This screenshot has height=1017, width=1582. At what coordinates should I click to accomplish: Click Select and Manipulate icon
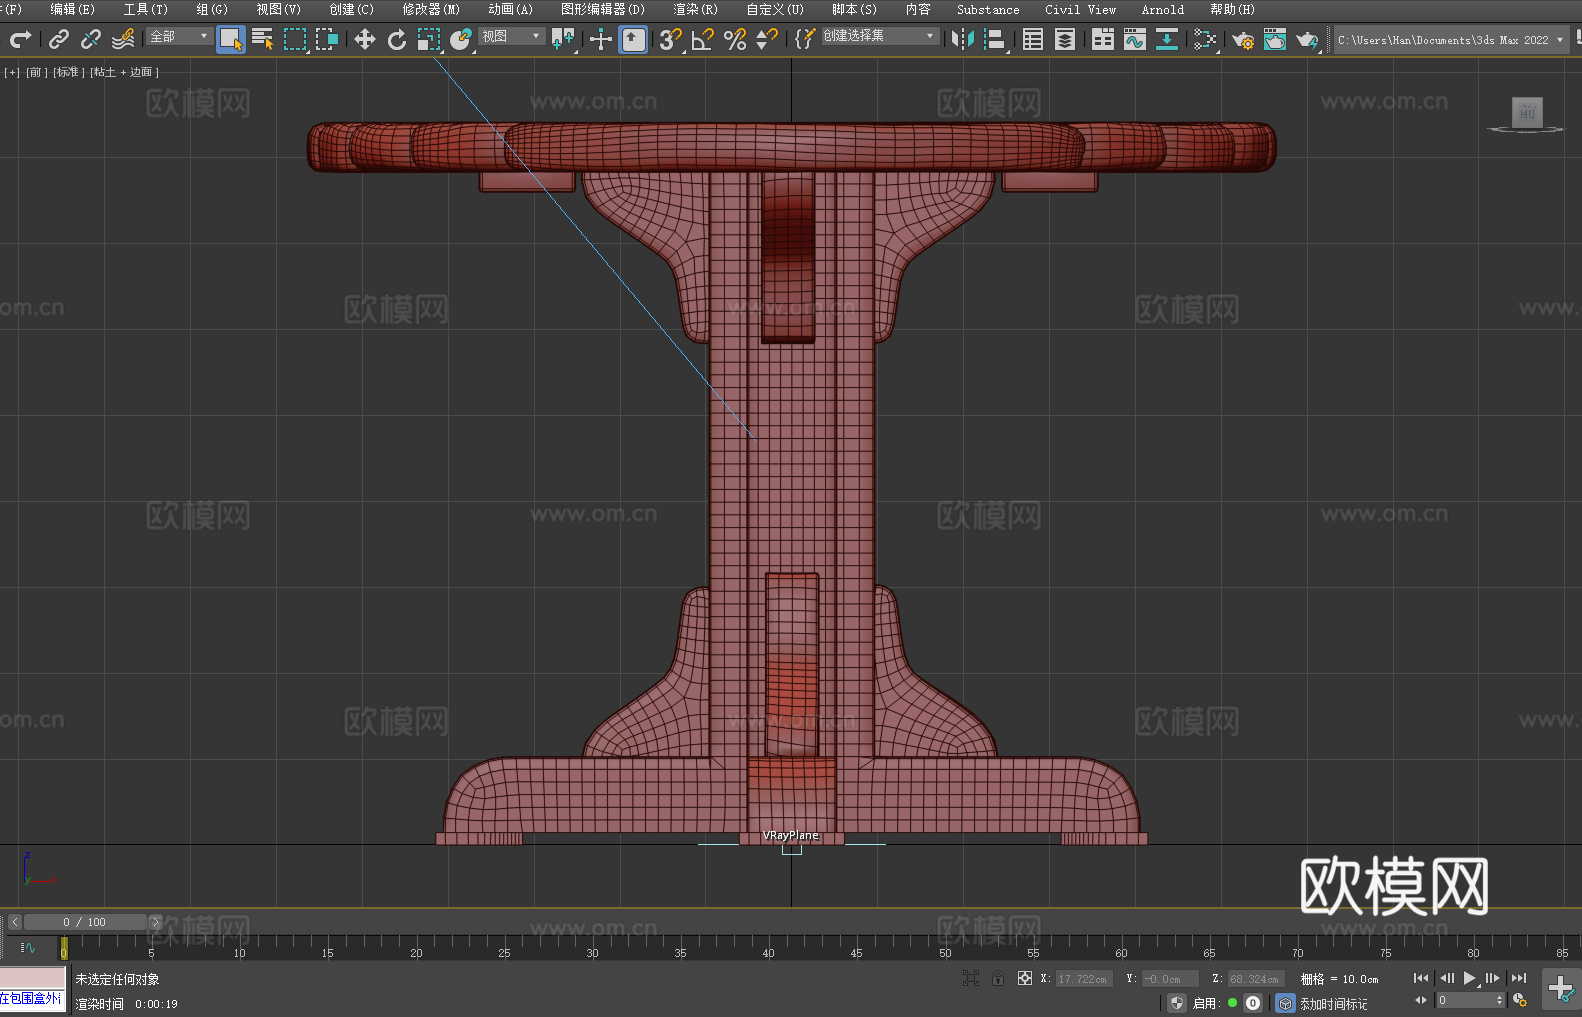(x=601, y=39)
